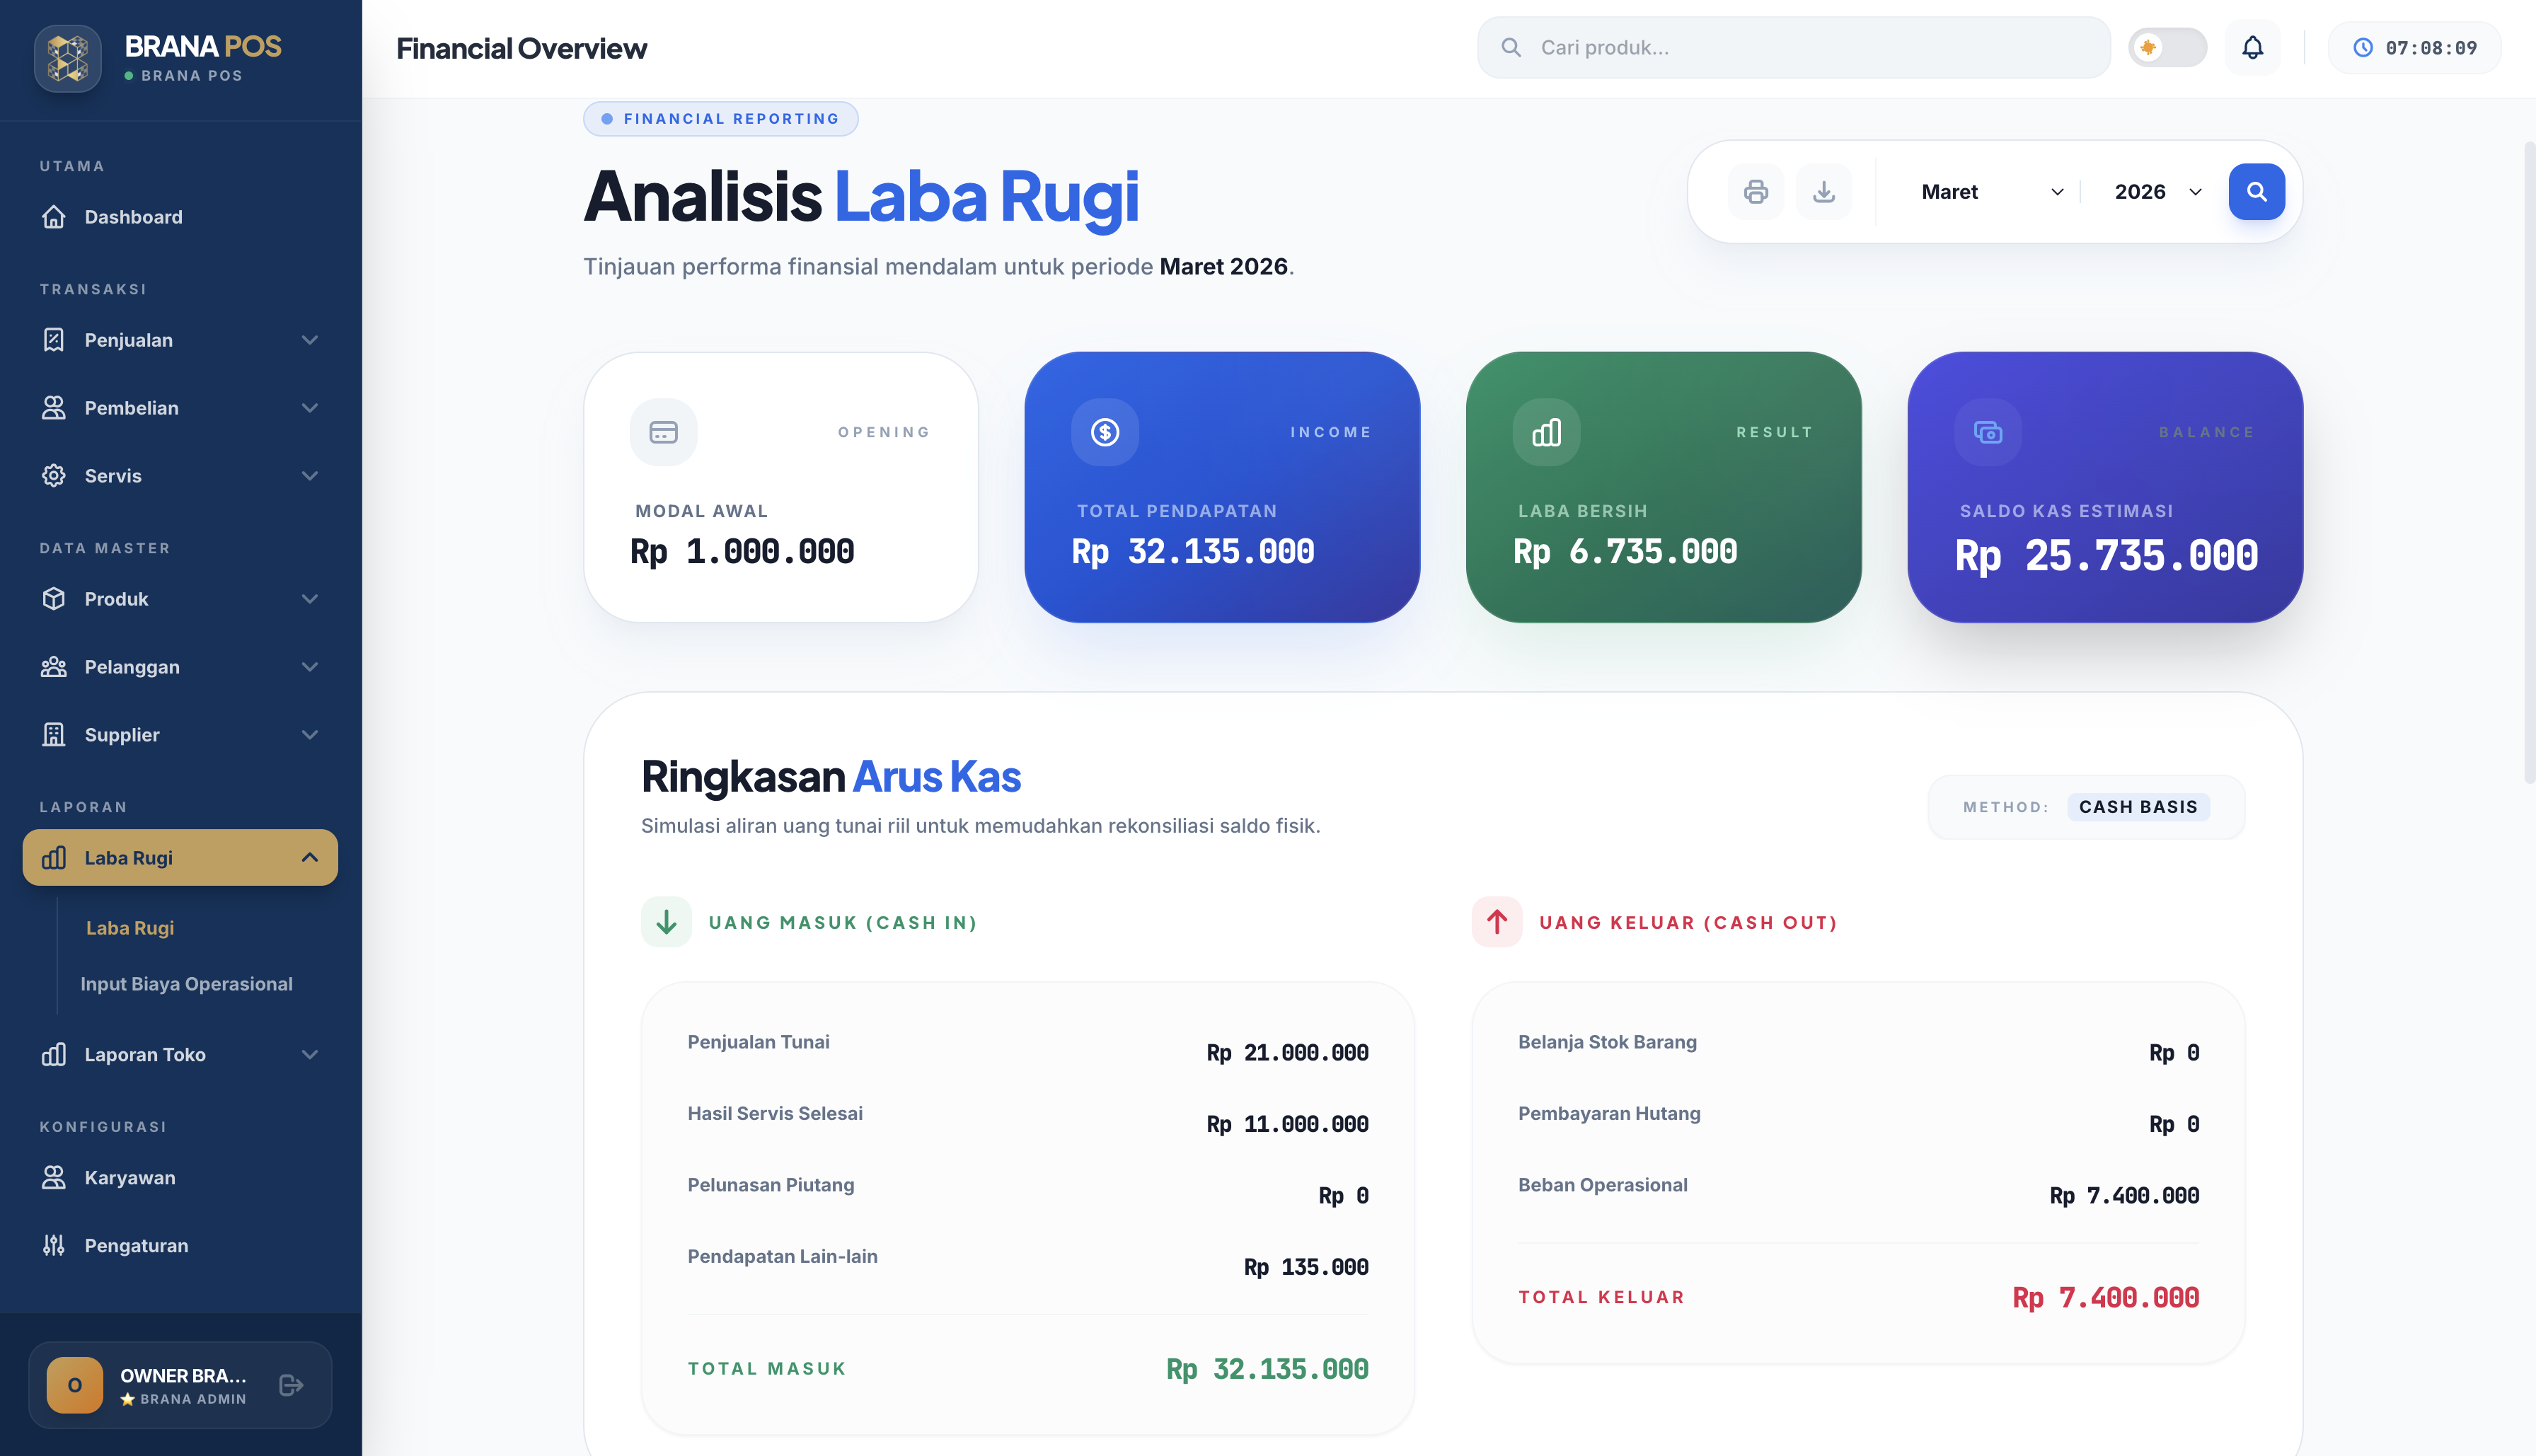Click the Pendapatan Lain-lain amount Rp 135.000
Viewport: 2536px width, 1456px height.
click(1306, 1267)
